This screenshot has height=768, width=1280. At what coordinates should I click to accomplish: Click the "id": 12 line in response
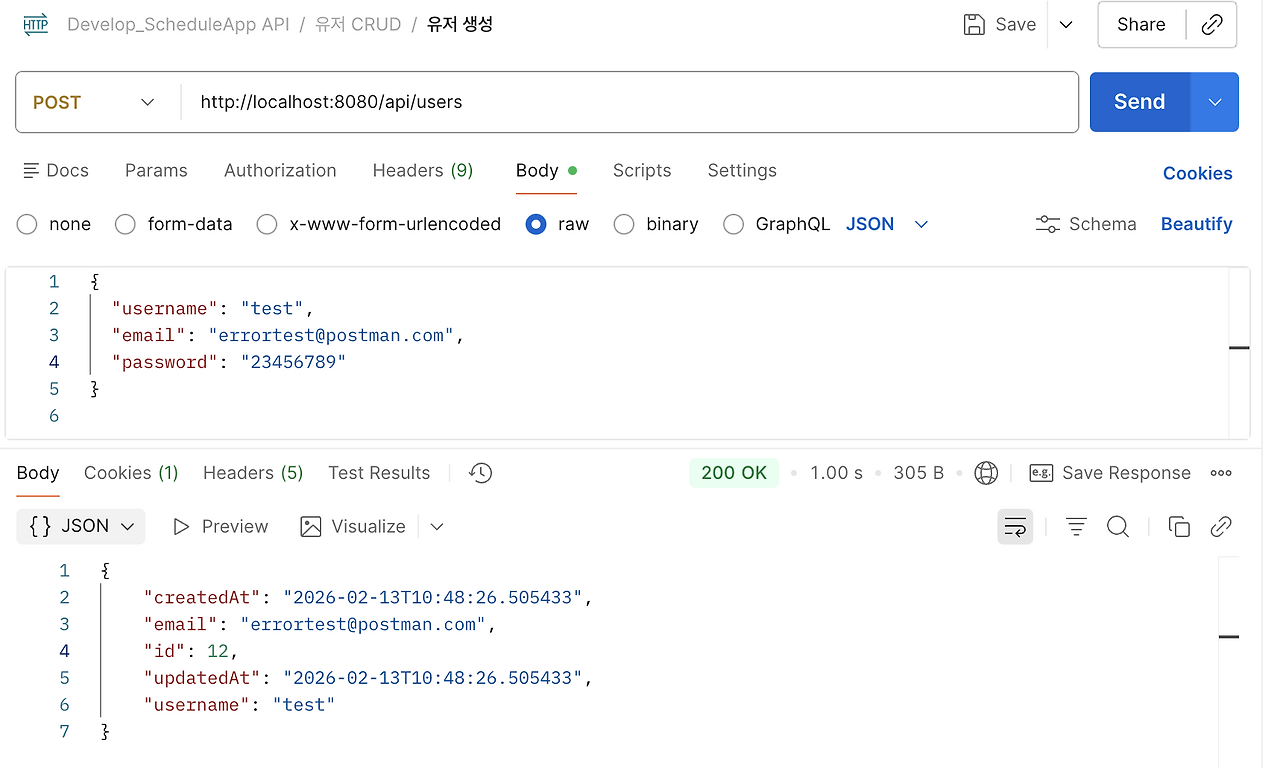tap(191, 651)
